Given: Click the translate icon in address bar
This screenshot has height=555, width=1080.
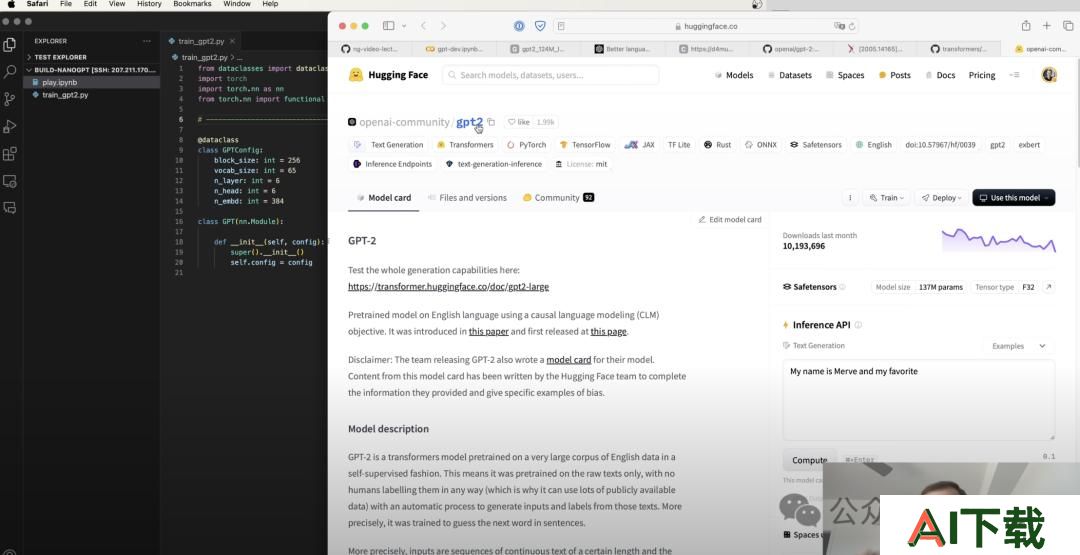Looking at the screenshot, I should [839, 26].
